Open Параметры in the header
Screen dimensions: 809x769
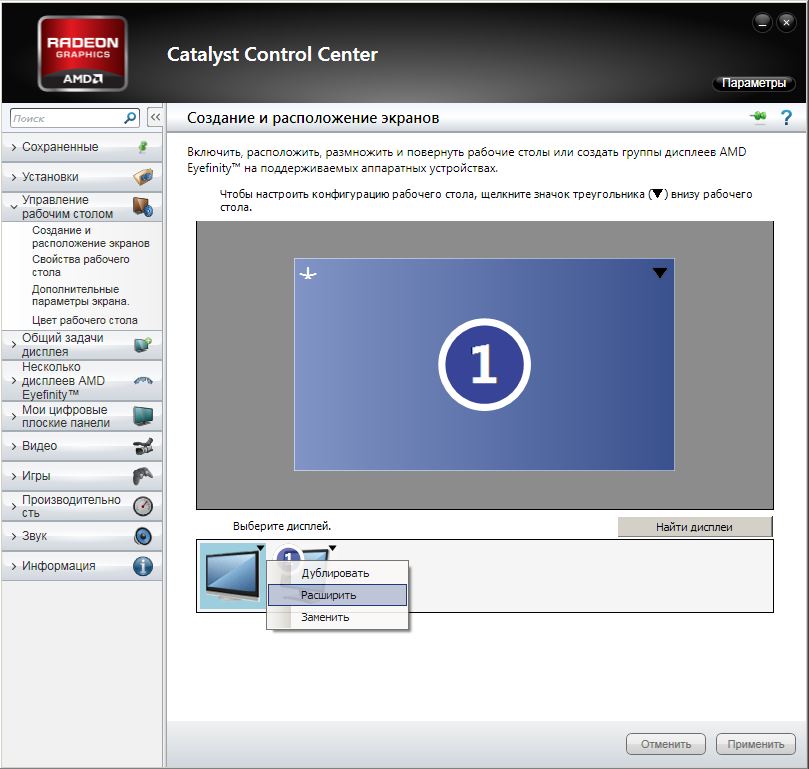753,83
